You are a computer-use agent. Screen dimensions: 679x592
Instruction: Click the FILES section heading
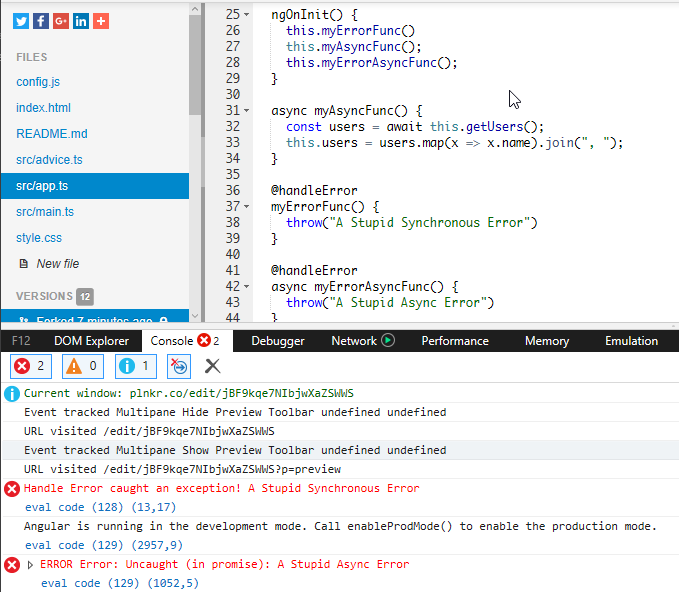pos(32,57)
